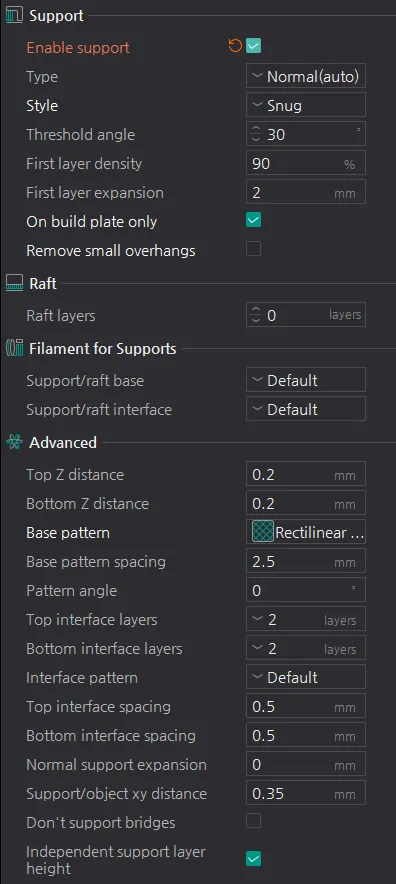
Task: Click the Support section icon
Action: (x=14, y=16)
